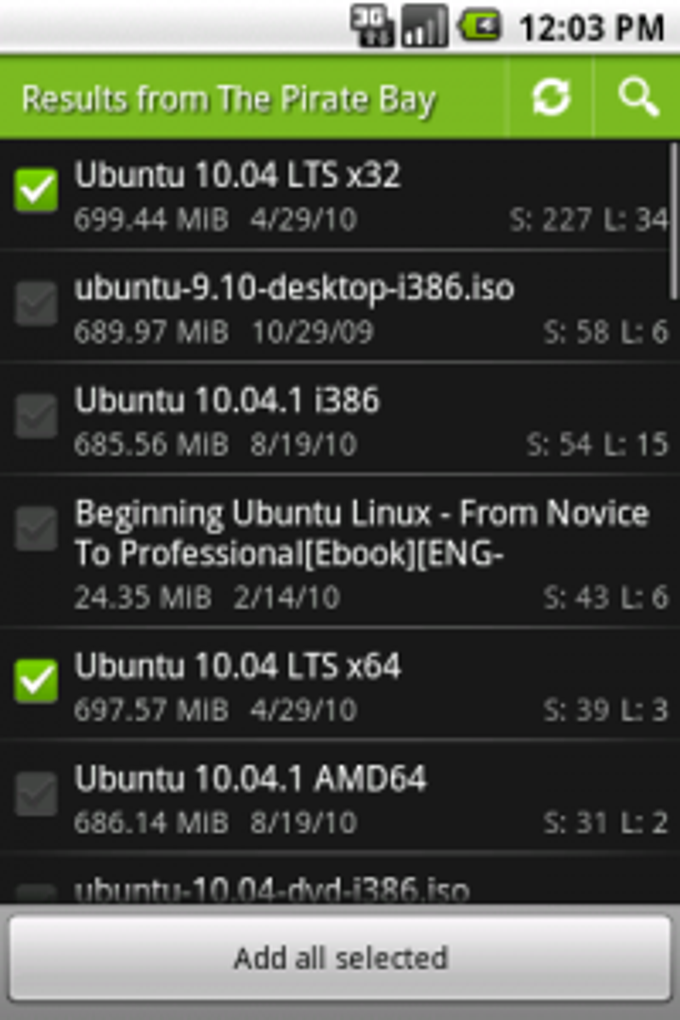Check Beginning Ubuntu Linux ebook checkbox
The height and width of the screenshot is (1020, 680).
pos(37,530)
